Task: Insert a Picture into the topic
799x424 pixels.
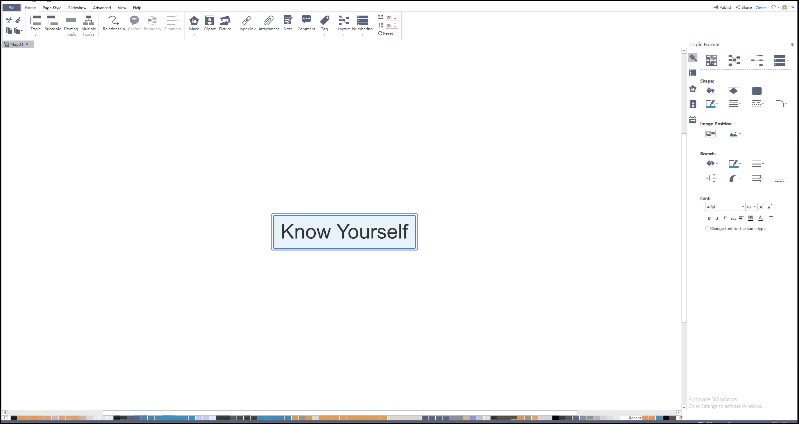Action: tap(225, 23)
